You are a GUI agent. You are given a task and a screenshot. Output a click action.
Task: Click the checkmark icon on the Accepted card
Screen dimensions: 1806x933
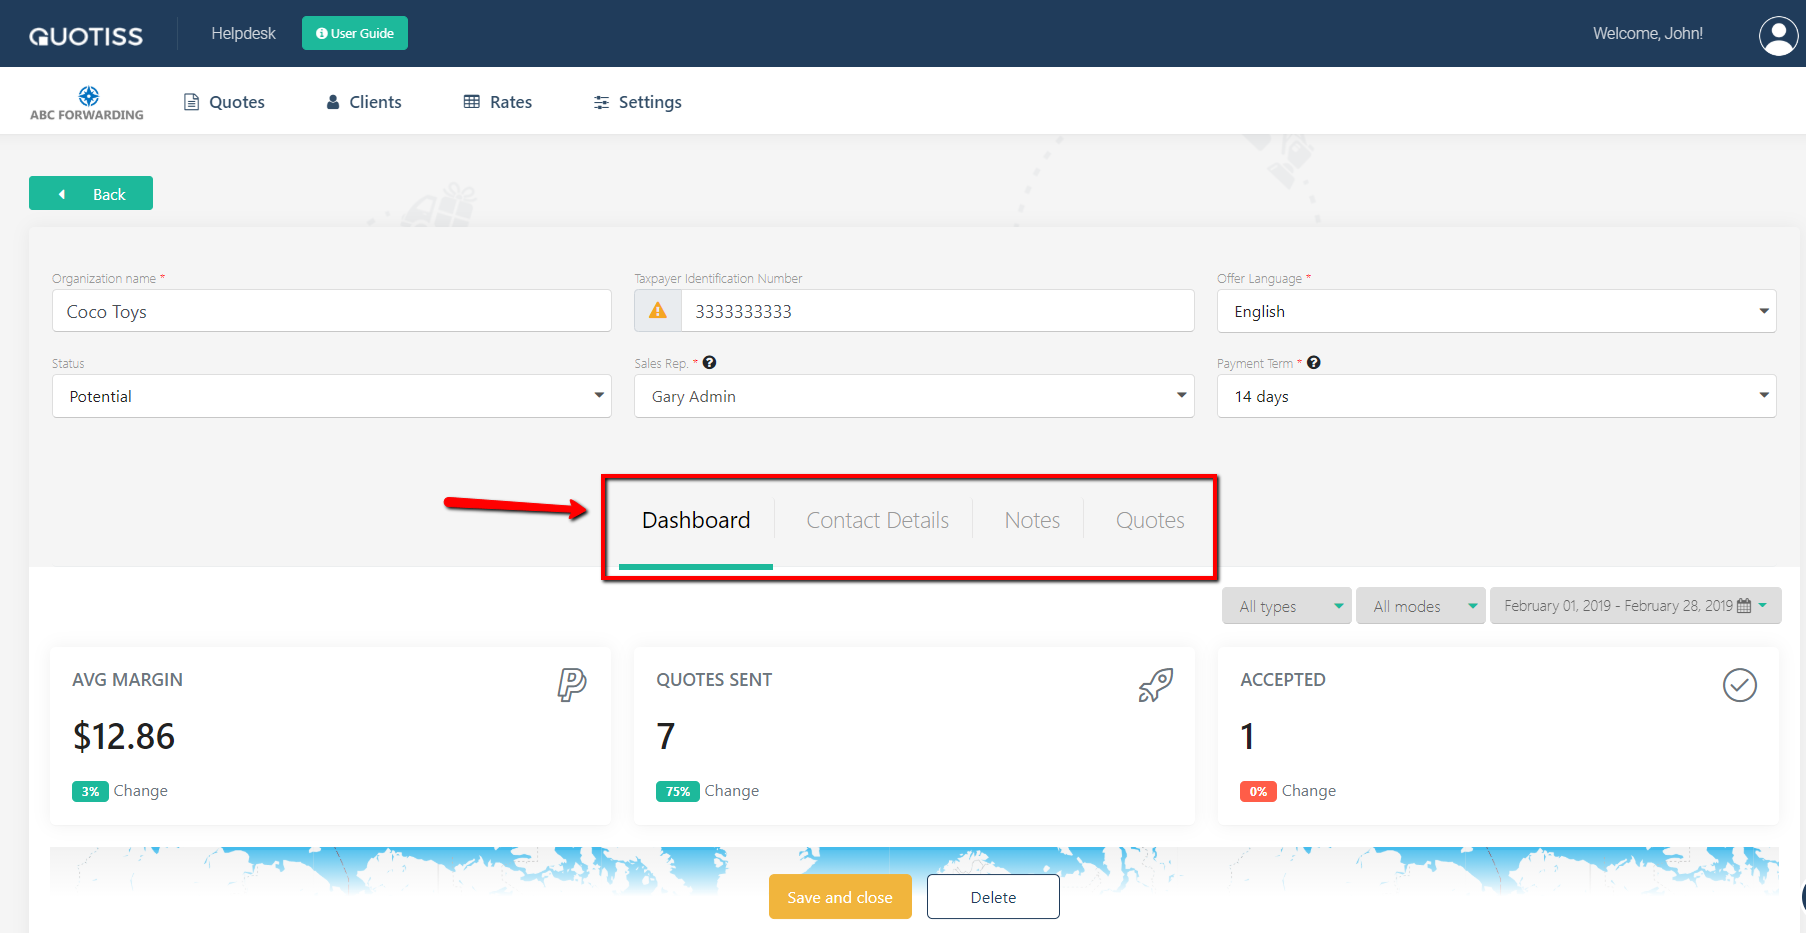pyautogui.click(x=1739, y=686)
